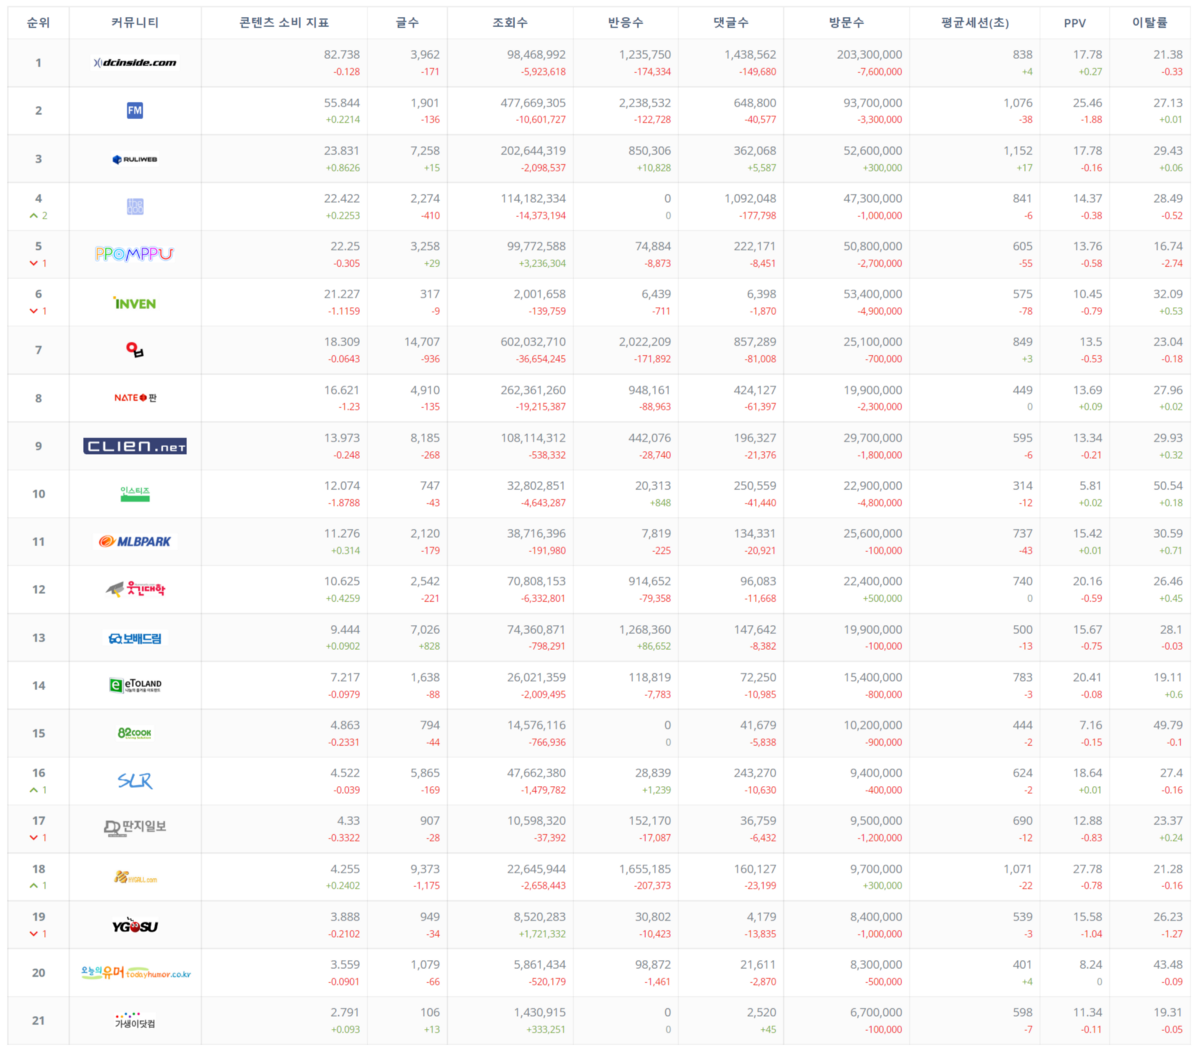Open the blue SLR logo

(135, 781)
